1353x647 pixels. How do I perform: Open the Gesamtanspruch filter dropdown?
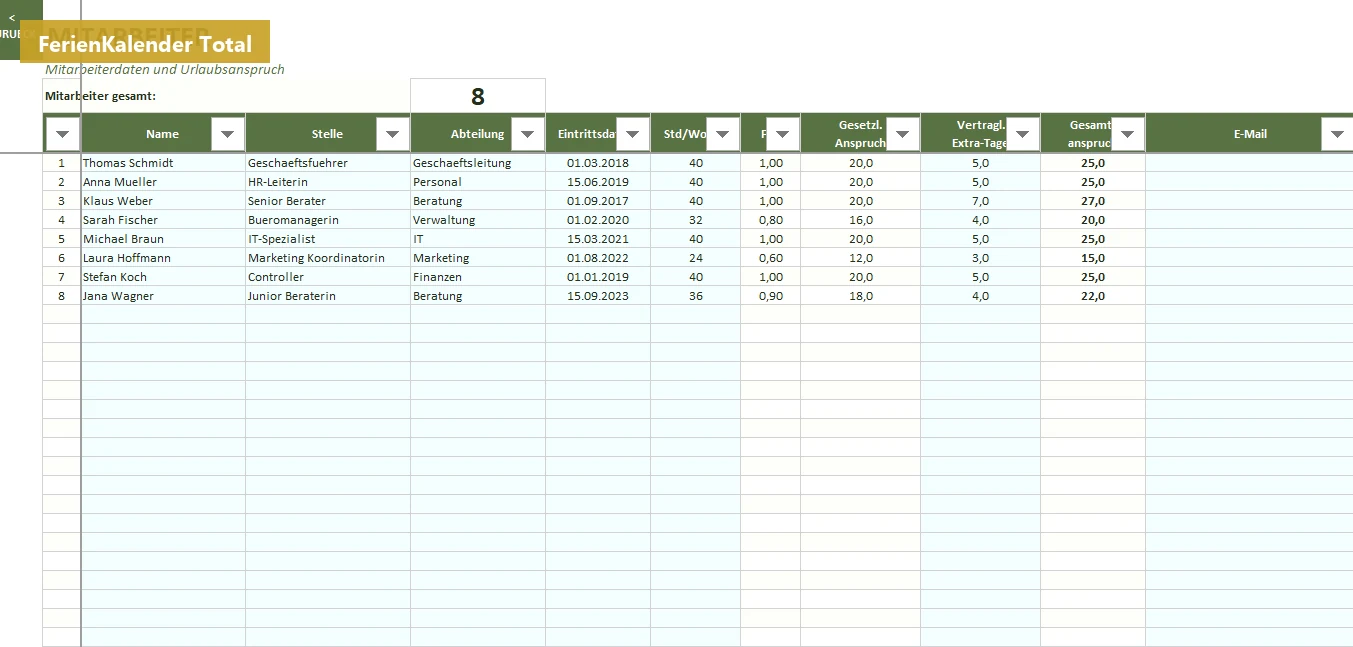point(1127,134)
